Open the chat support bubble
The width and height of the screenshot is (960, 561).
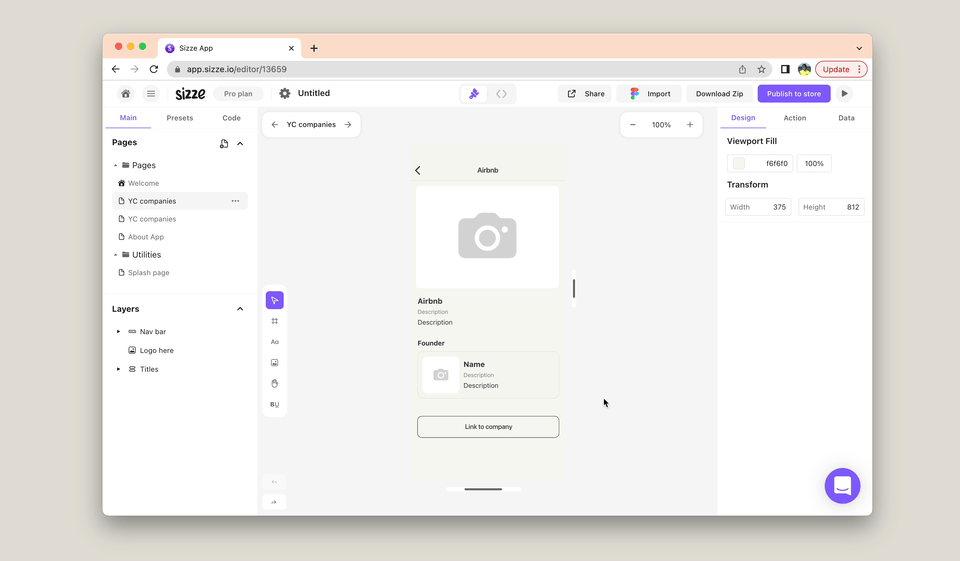pos(842,486)
